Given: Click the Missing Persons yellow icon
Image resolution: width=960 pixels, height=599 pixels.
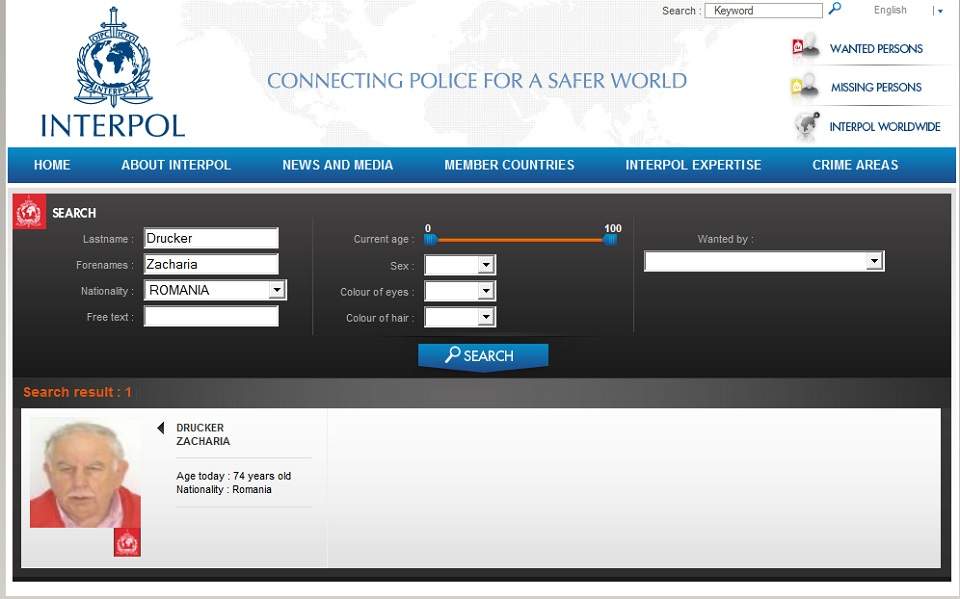Looking at the screenshot, I should tap(804, 85).
